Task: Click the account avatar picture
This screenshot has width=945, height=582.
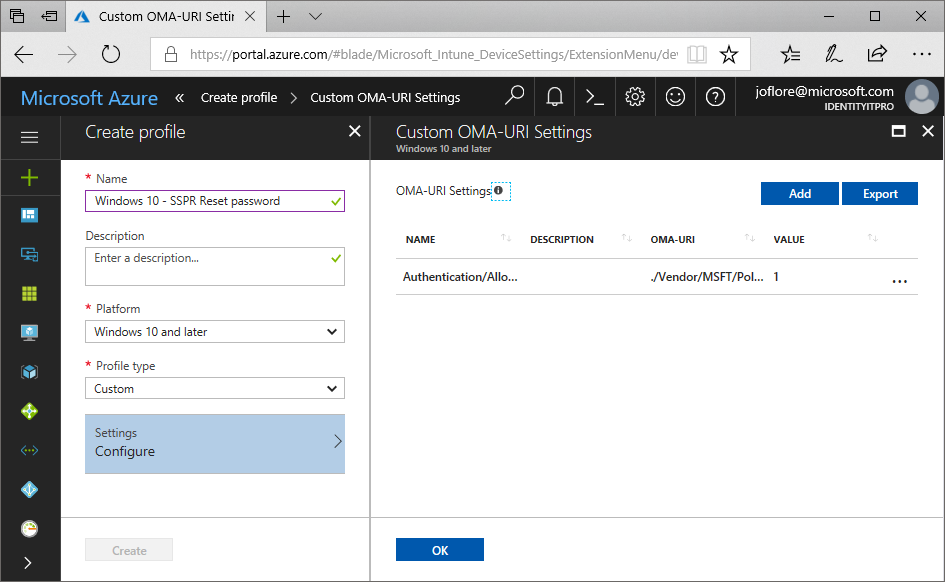Action: pyautogui.click(x=921, y=96)
